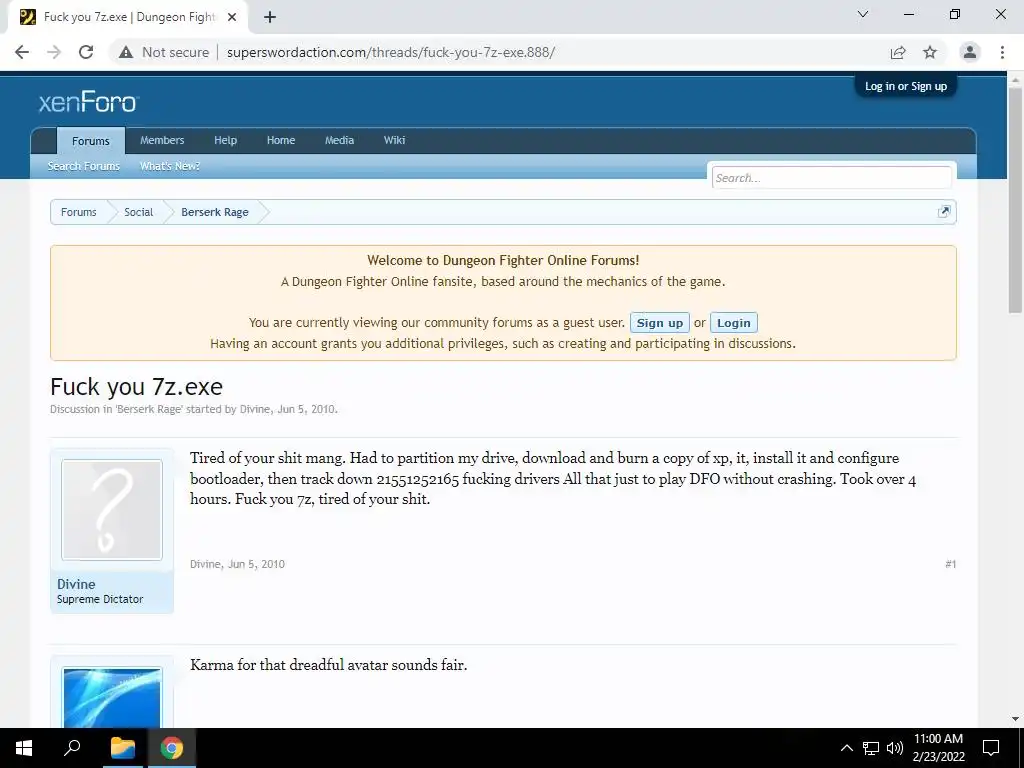Screen dimensions: 1024x768
Task: Open the tab search dropdown arrow
Action: (x=863, y=14)
